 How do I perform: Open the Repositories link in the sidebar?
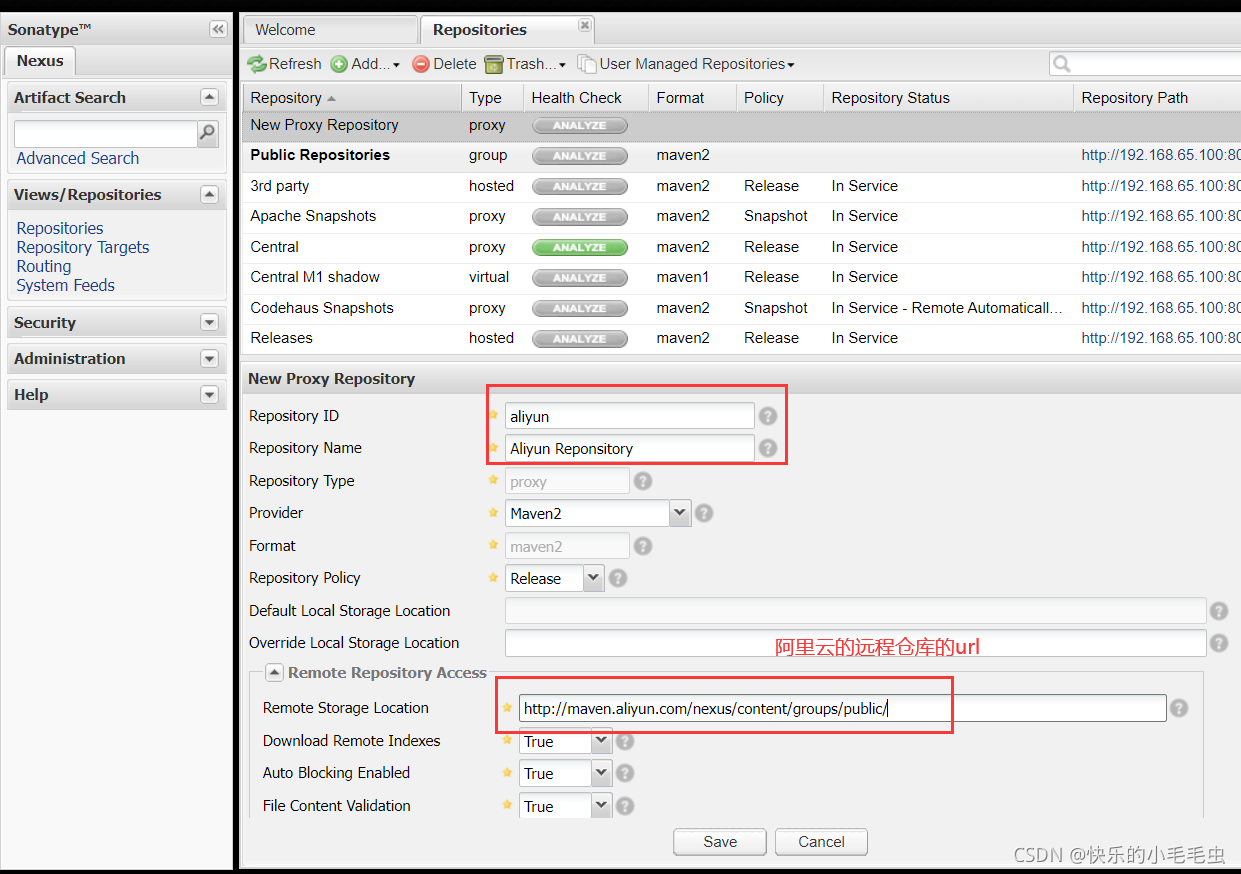pyautogui.click(x=60, y=228)
